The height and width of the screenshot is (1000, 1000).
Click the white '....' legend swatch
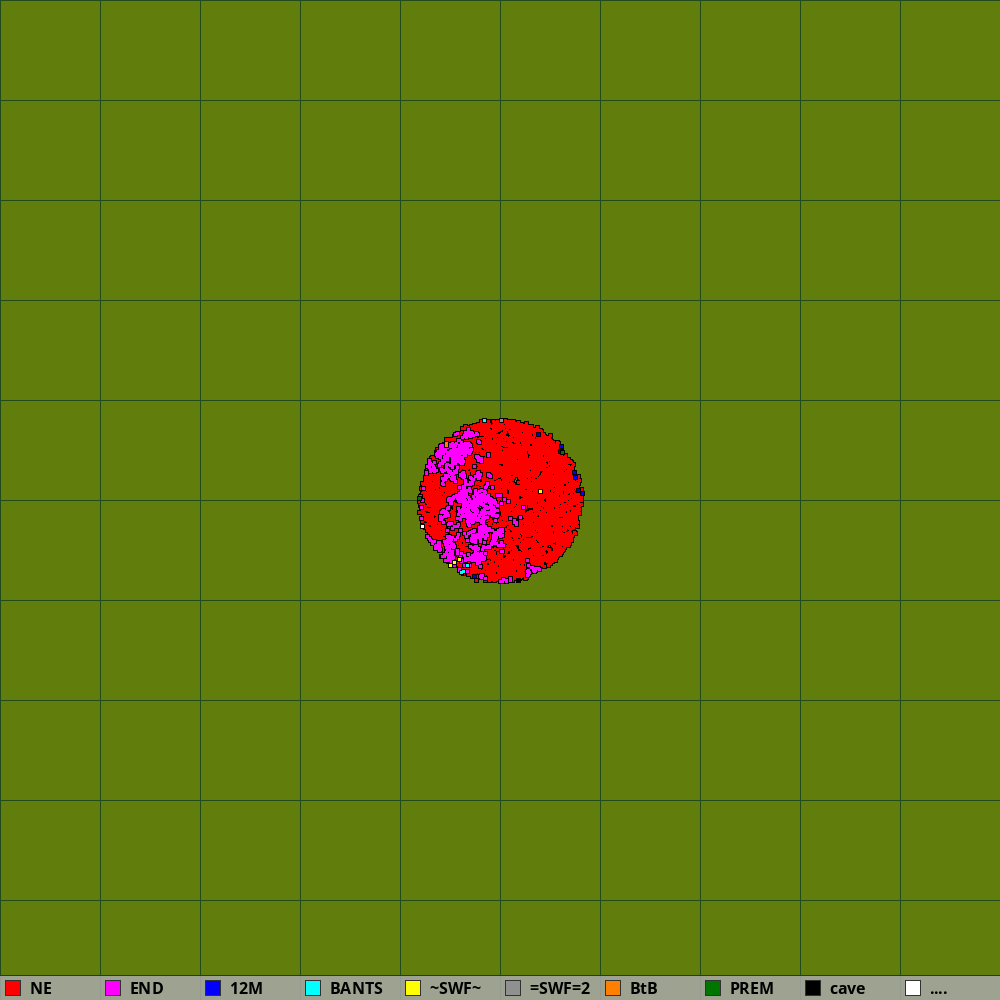coord(913,988)
